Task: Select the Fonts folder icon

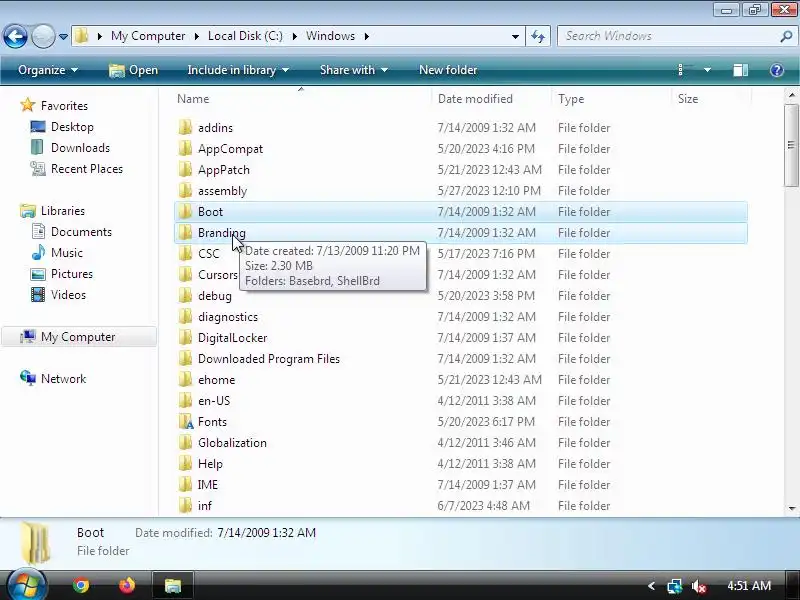Action: (185, 421)
